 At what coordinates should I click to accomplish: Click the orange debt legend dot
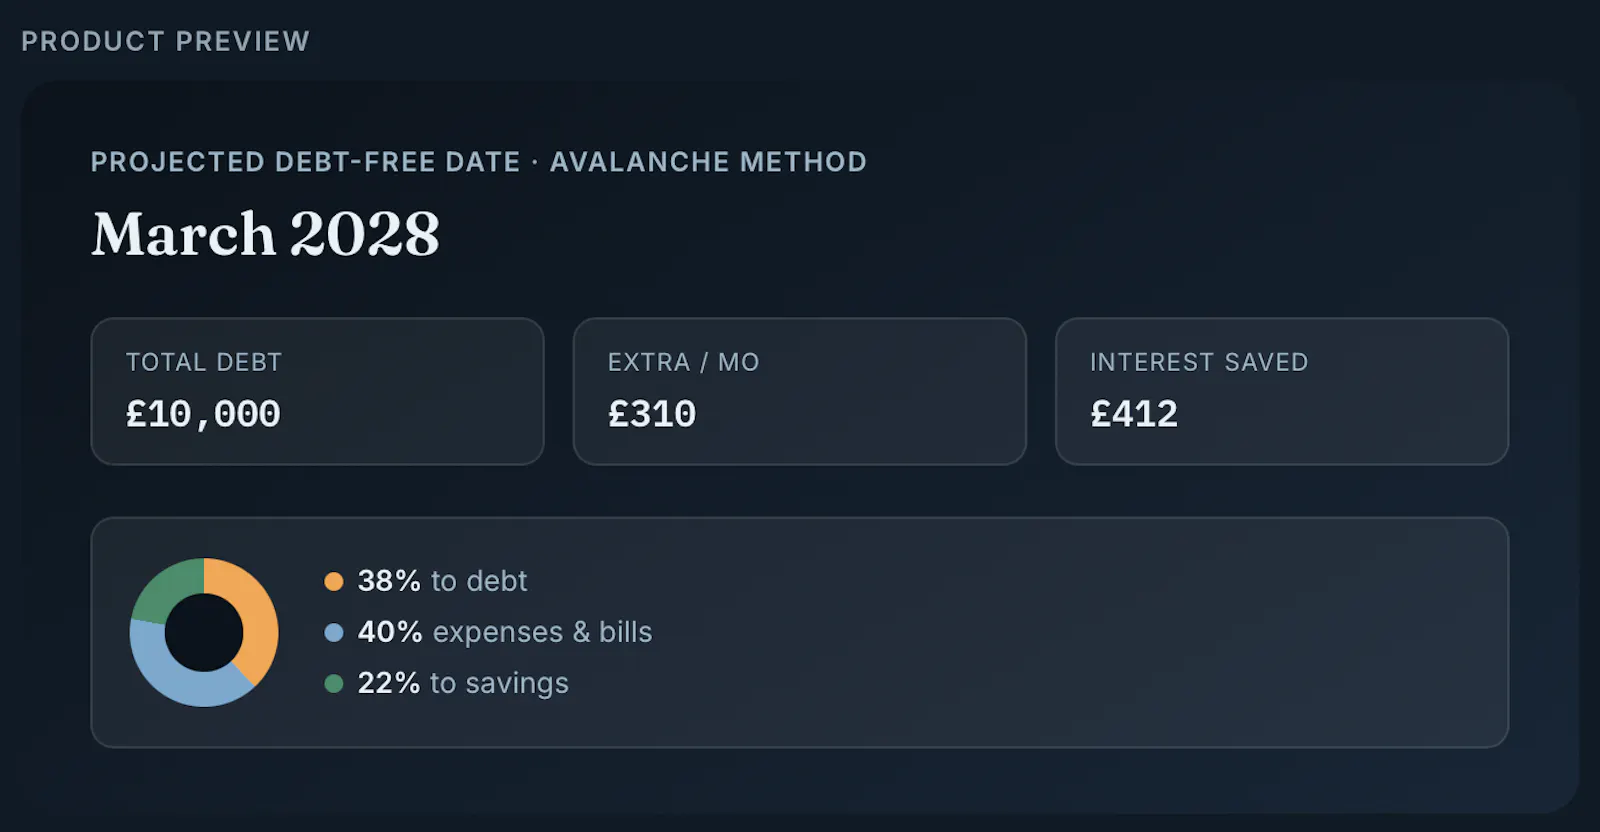[334, 581]
